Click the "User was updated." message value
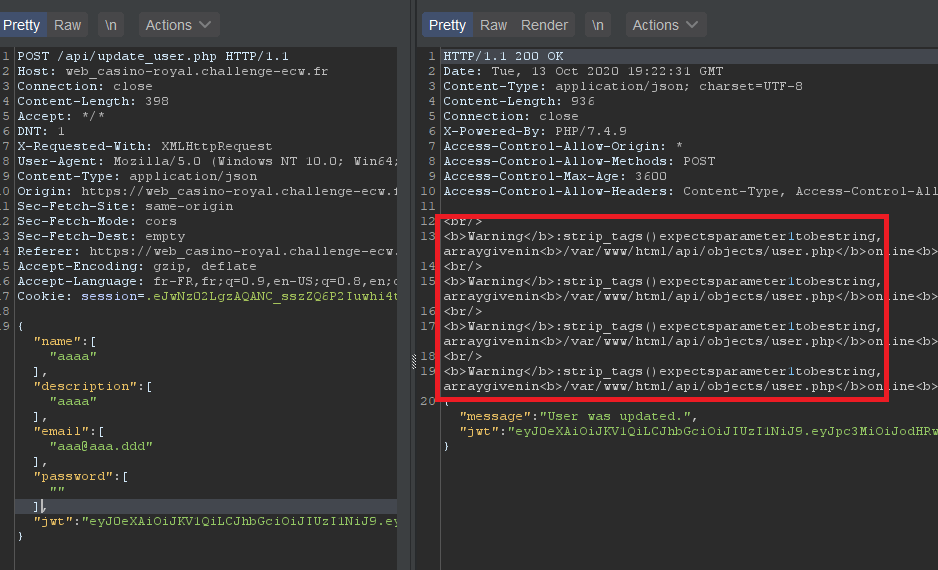Viewport: 938px width, 570px height. (615, 416)
